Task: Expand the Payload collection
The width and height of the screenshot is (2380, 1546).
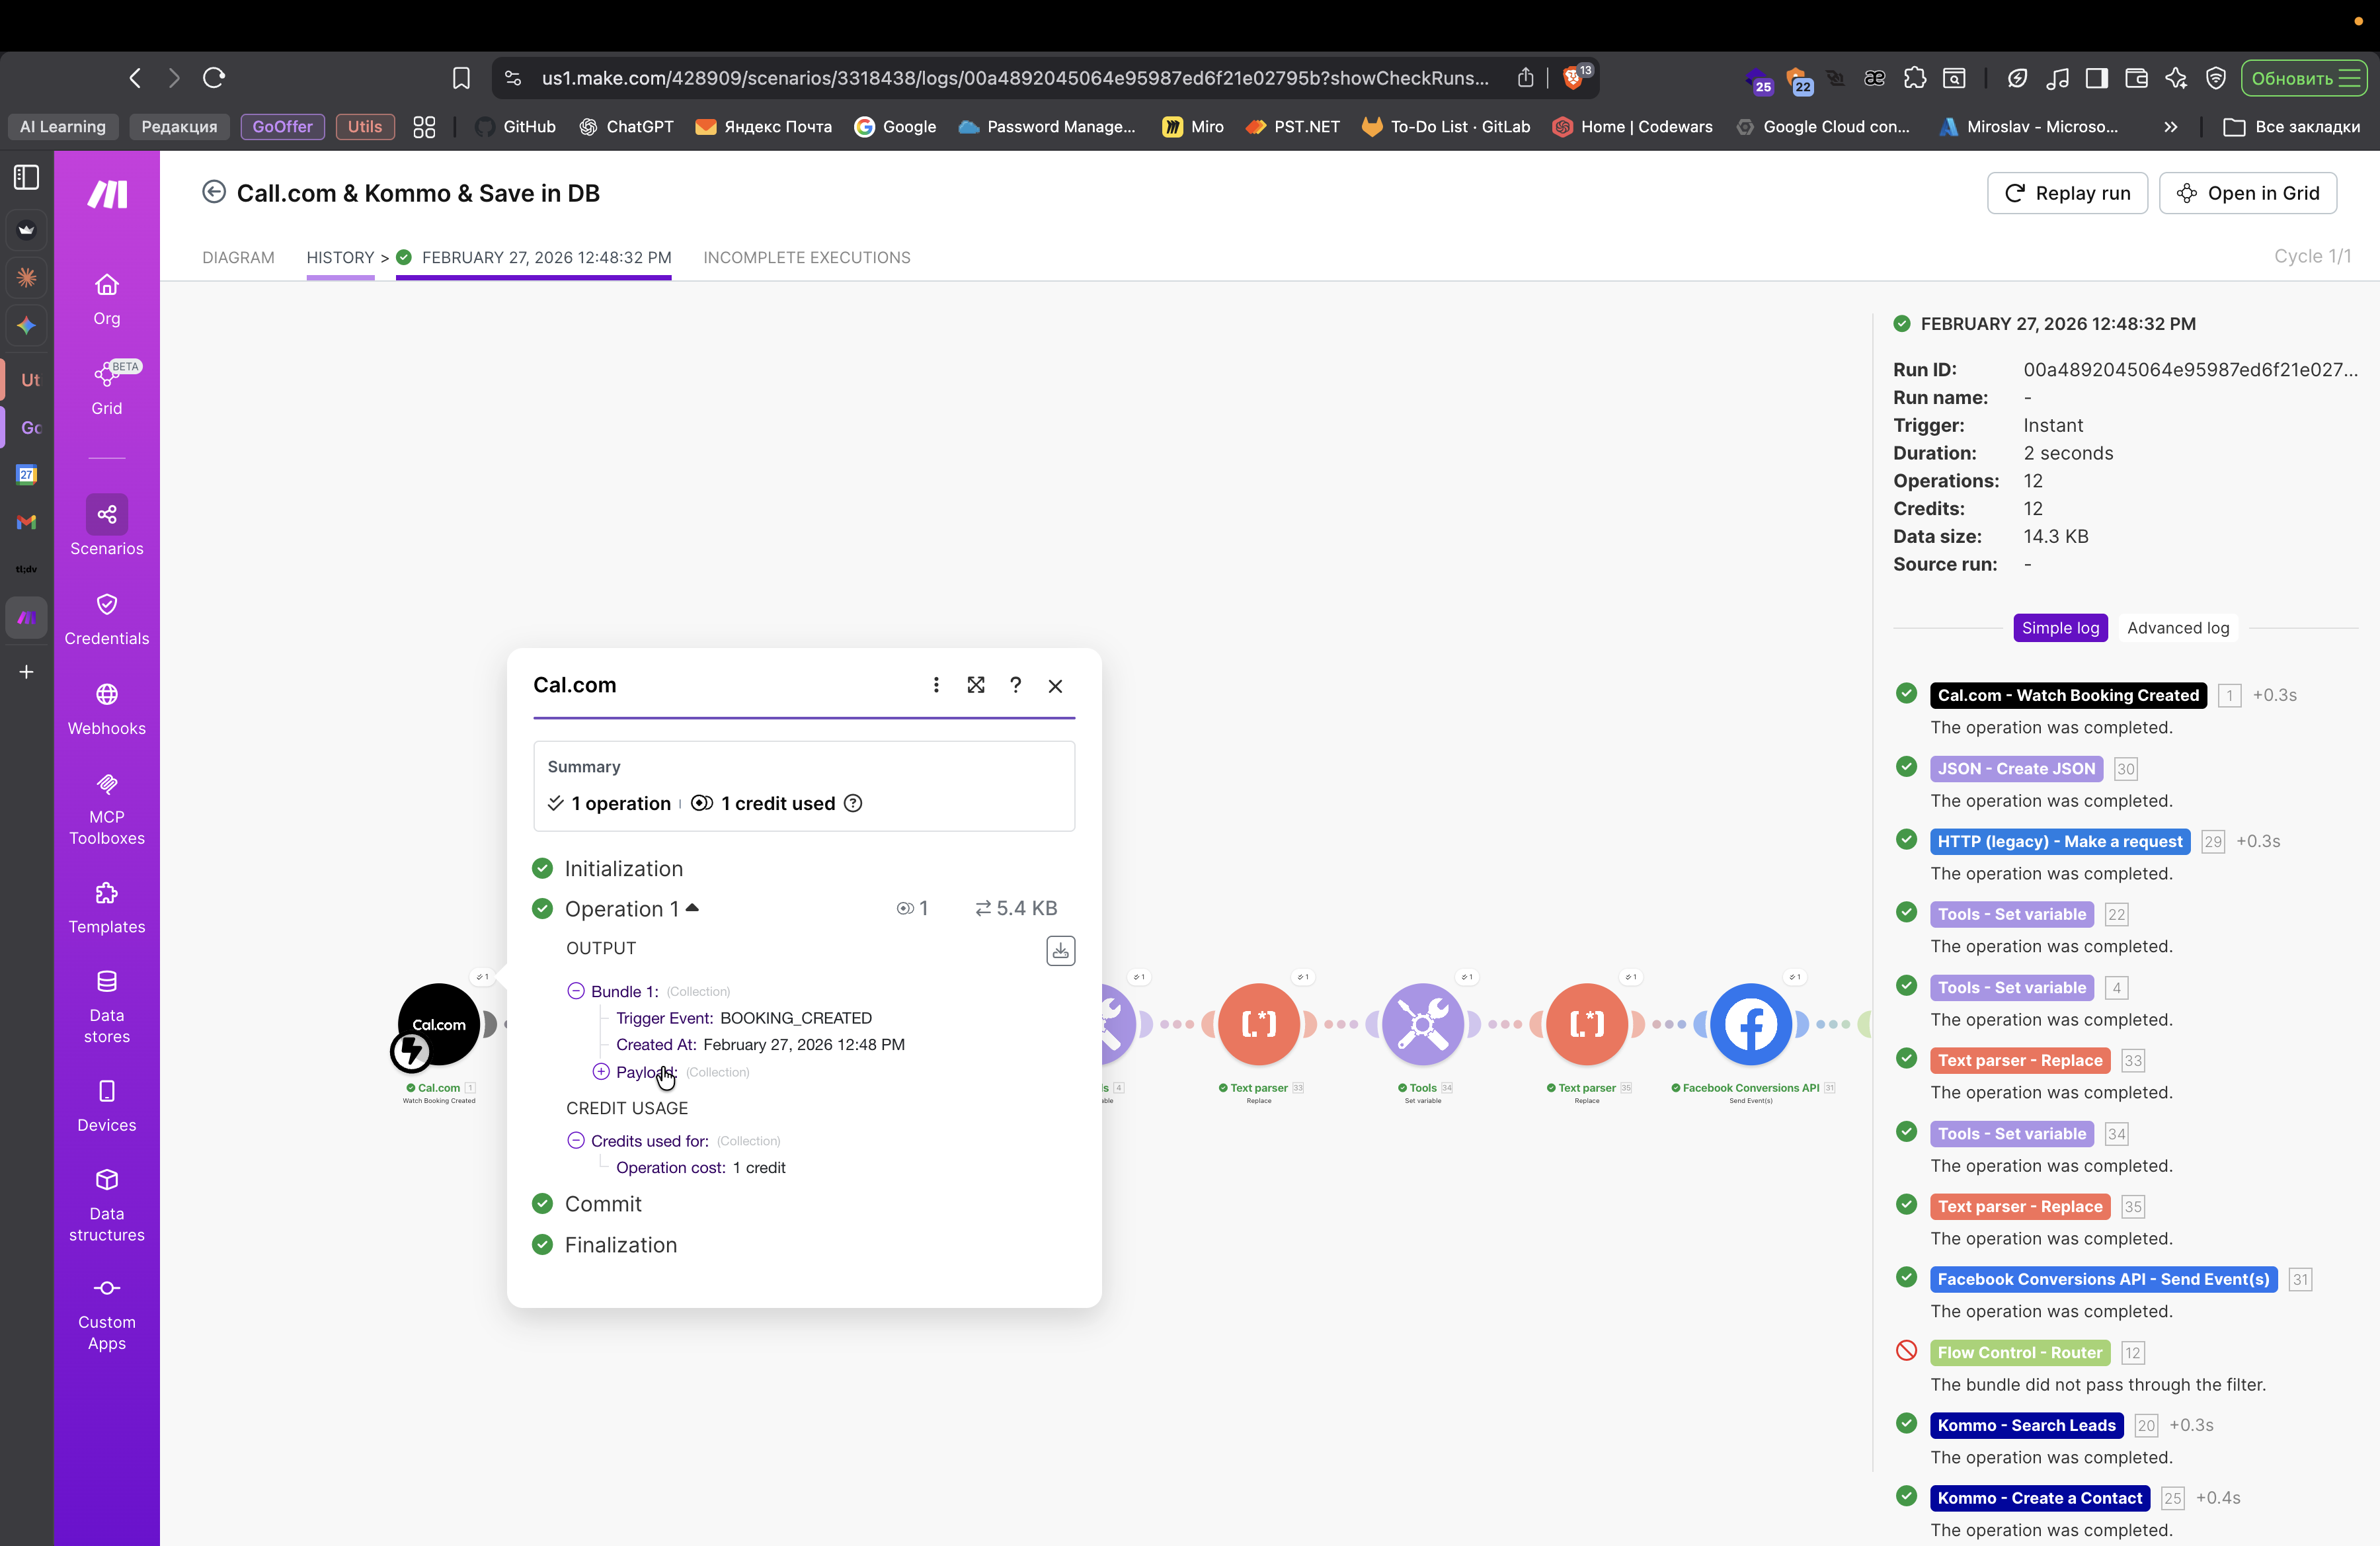Action: pyautogui.click(x=601, y=1072)
